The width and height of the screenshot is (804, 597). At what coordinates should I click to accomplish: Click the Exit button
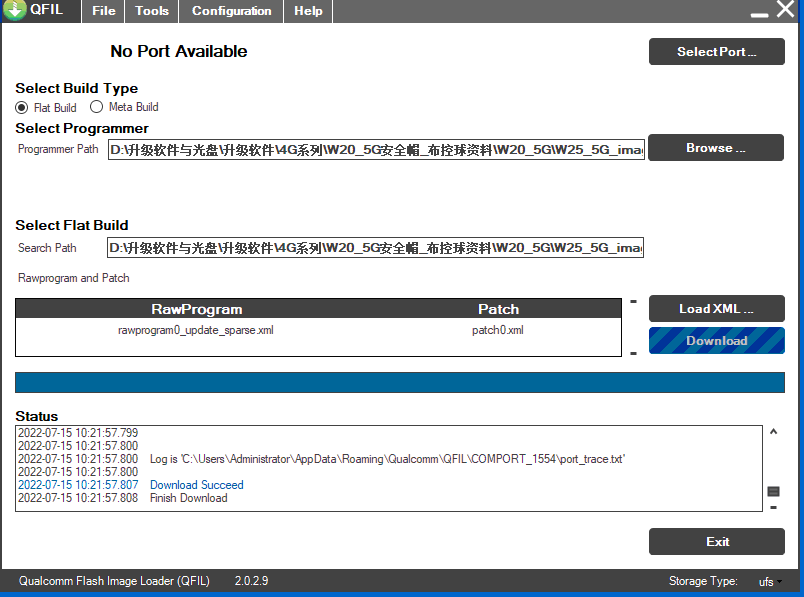click(x=716, y=542)
